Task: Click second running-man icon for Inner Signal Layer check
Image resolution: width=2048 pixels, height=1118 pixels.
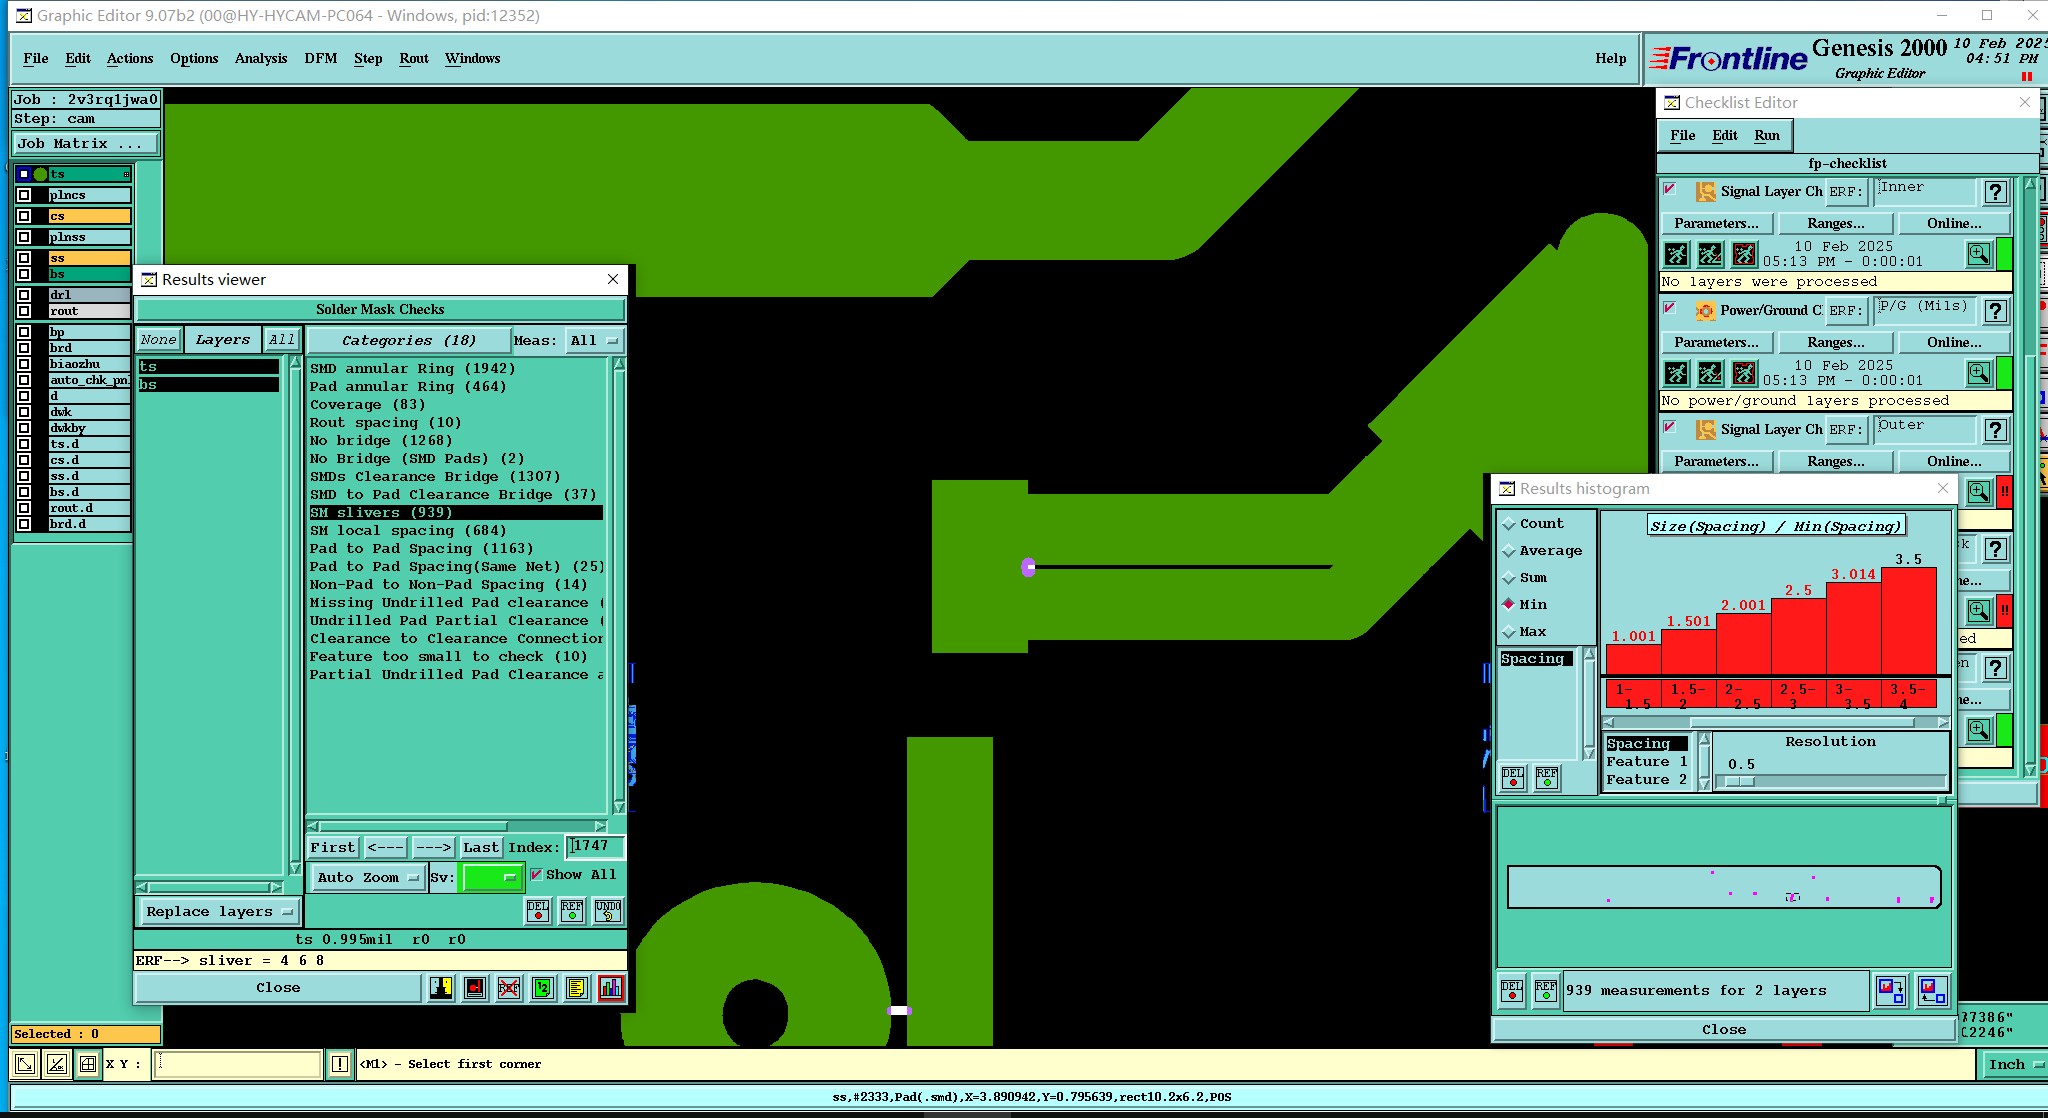Action: (1710, 254)
